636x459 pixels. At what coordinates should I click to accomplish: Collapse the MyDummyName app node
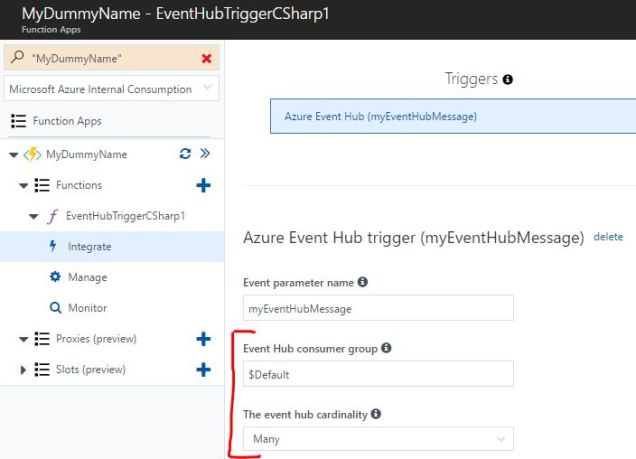coord(14,154)
